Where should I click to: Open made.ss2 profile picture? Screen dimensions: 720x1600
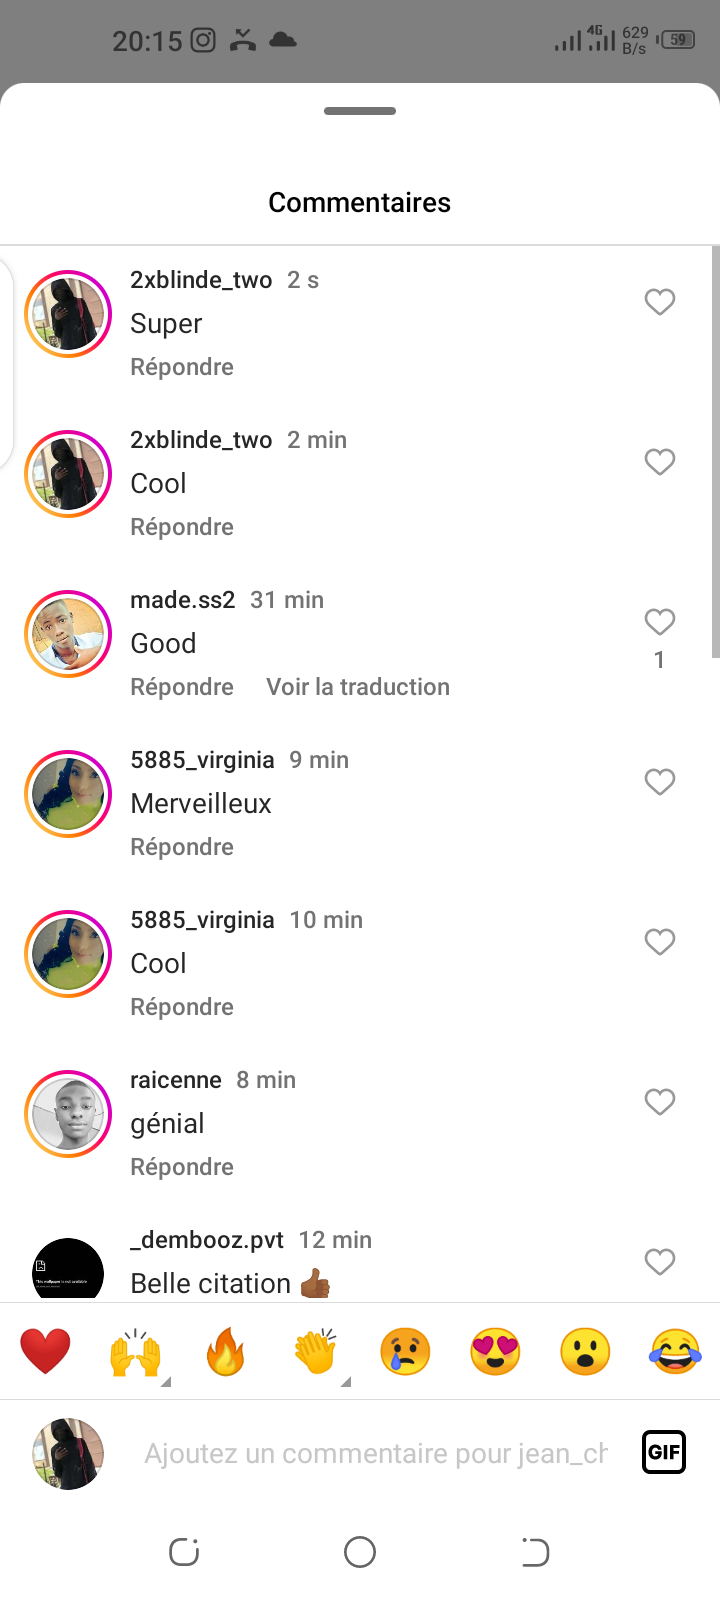68,634
